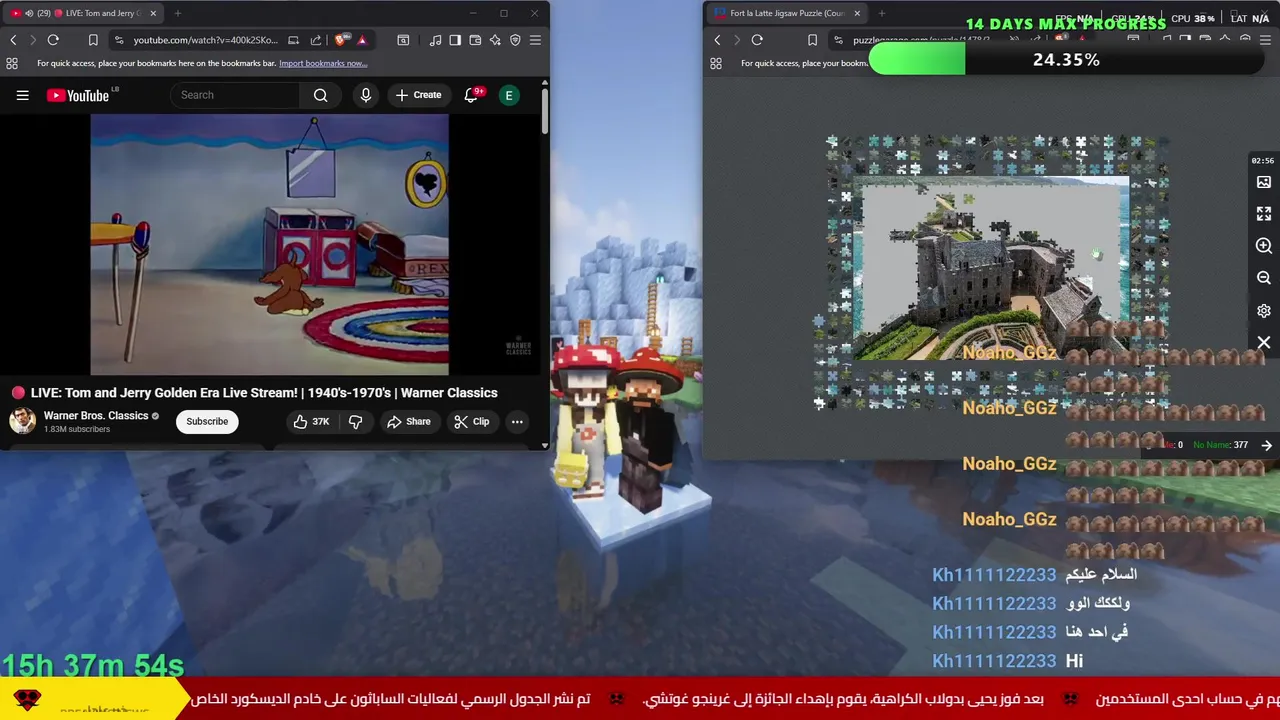Go to the YouTube home logo
This screenshot has width=1280, height=720.
[x=77, y=95]
